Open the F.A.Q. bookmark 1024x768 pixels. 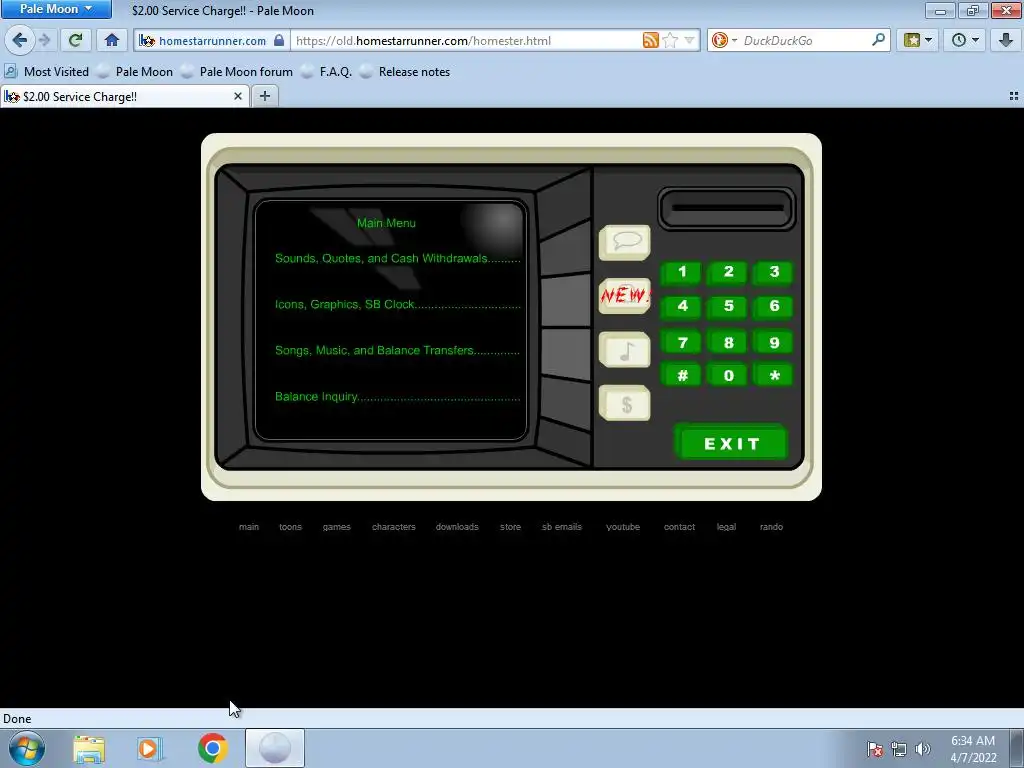(327, 72)
